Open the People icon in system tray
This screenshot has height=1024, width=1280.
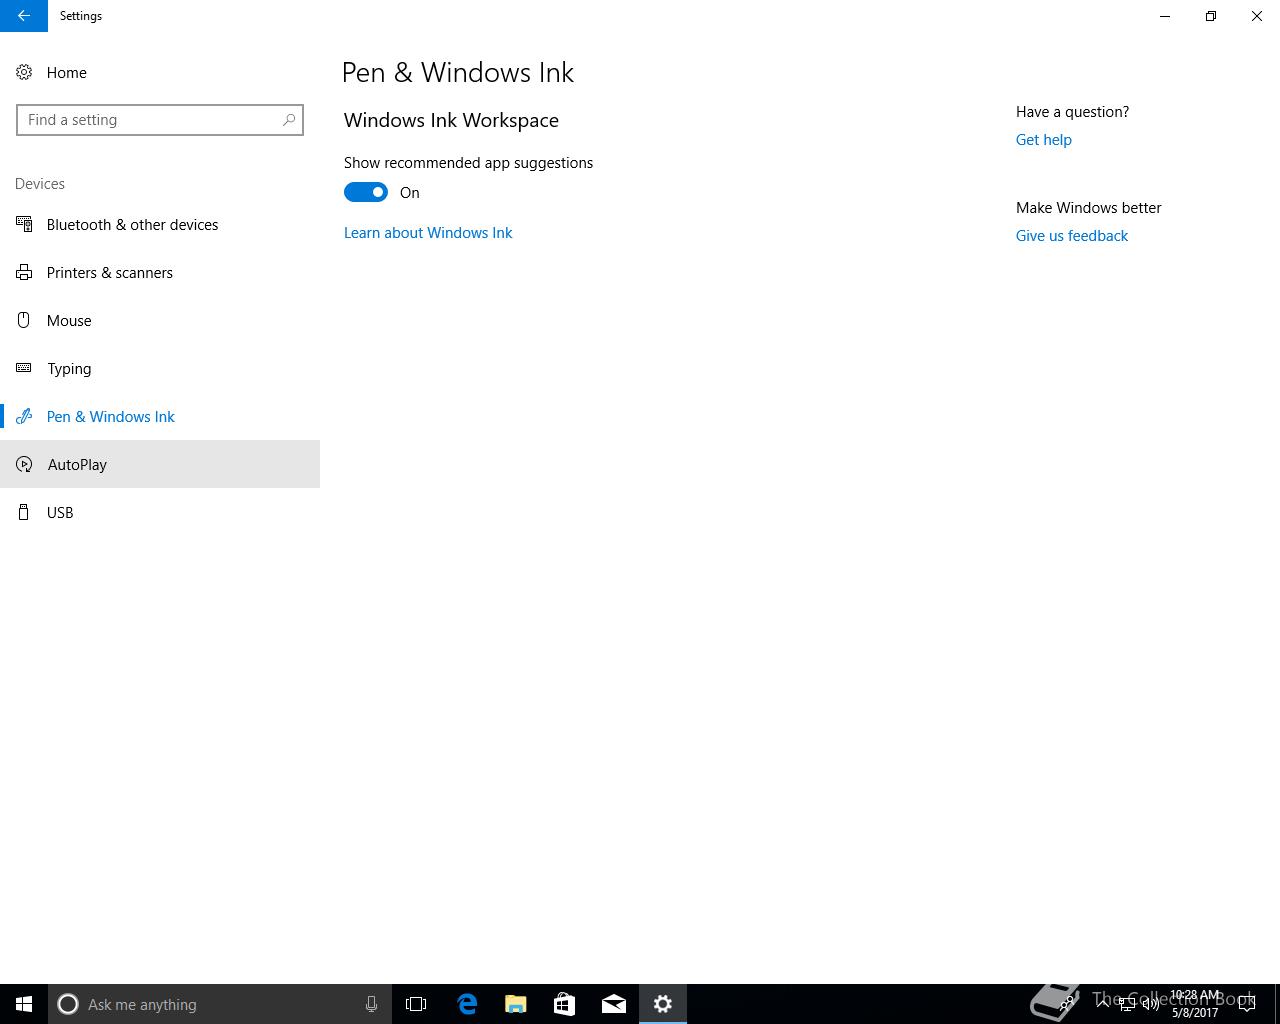pyautogui.click(x=1067, y=1004)
